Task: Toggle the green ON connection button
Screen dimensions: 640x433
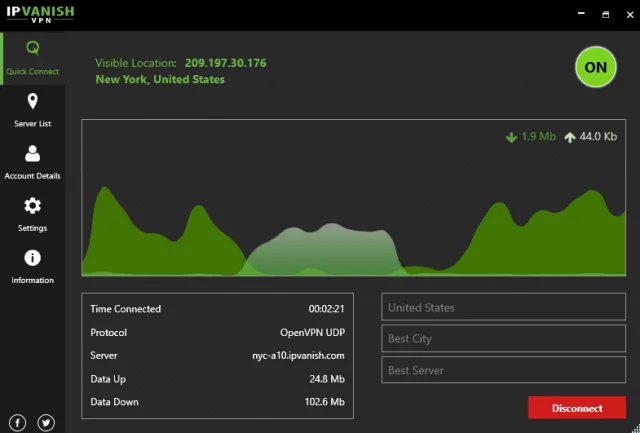Action: 596,67
